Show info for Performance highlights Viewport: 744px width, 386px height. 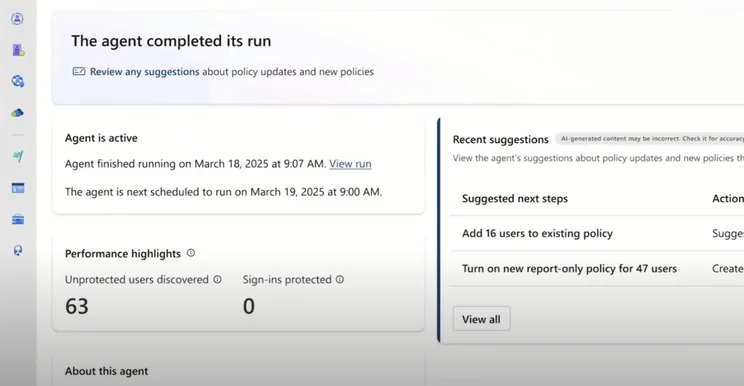tap(191, 253)
